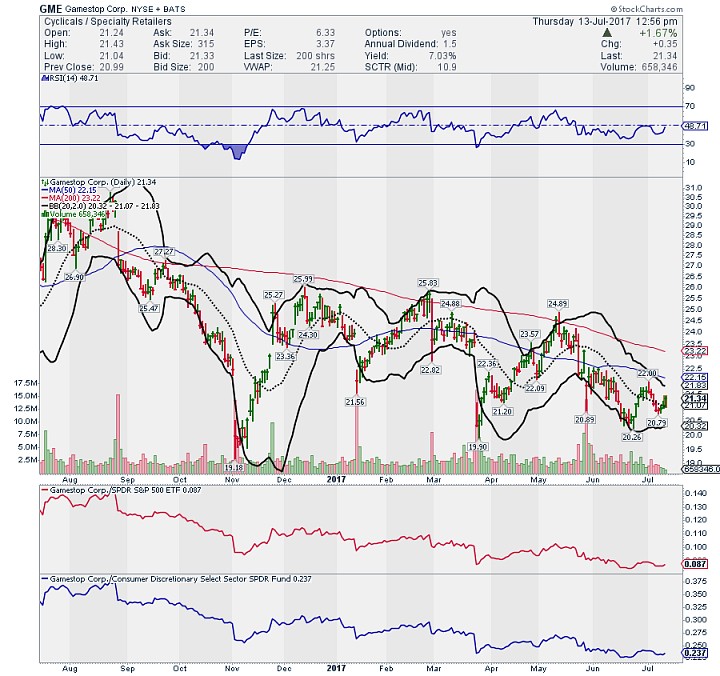Click the Low value 21.04
Image resolution: width=720 pixels, height=676 pixels.
[x=112, y=56]
